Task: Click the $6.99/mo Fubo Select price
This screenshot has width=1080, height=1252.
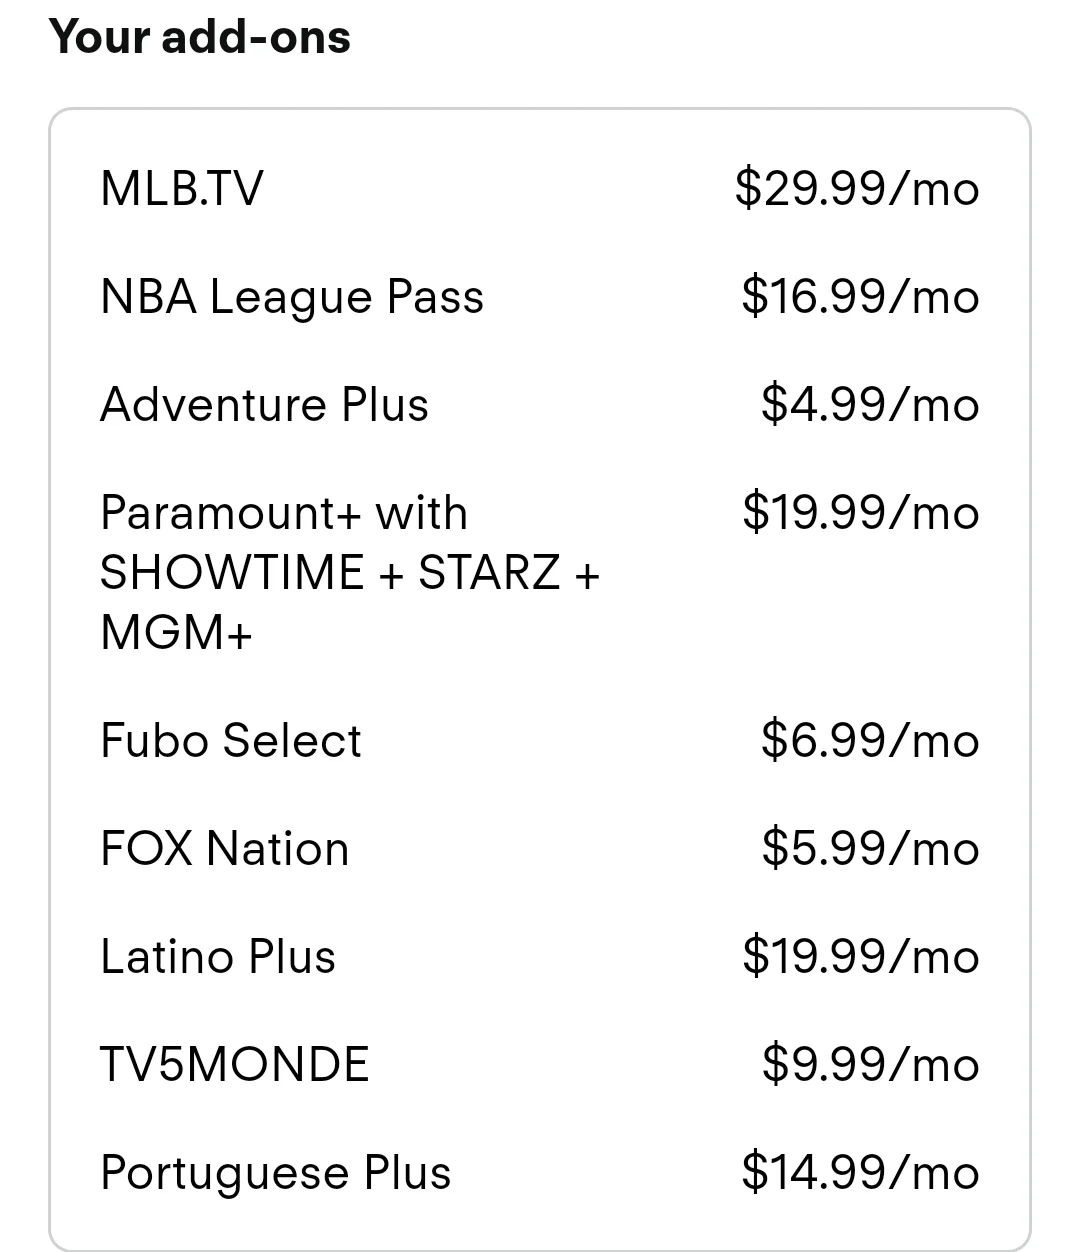Action: click(870, 740)
